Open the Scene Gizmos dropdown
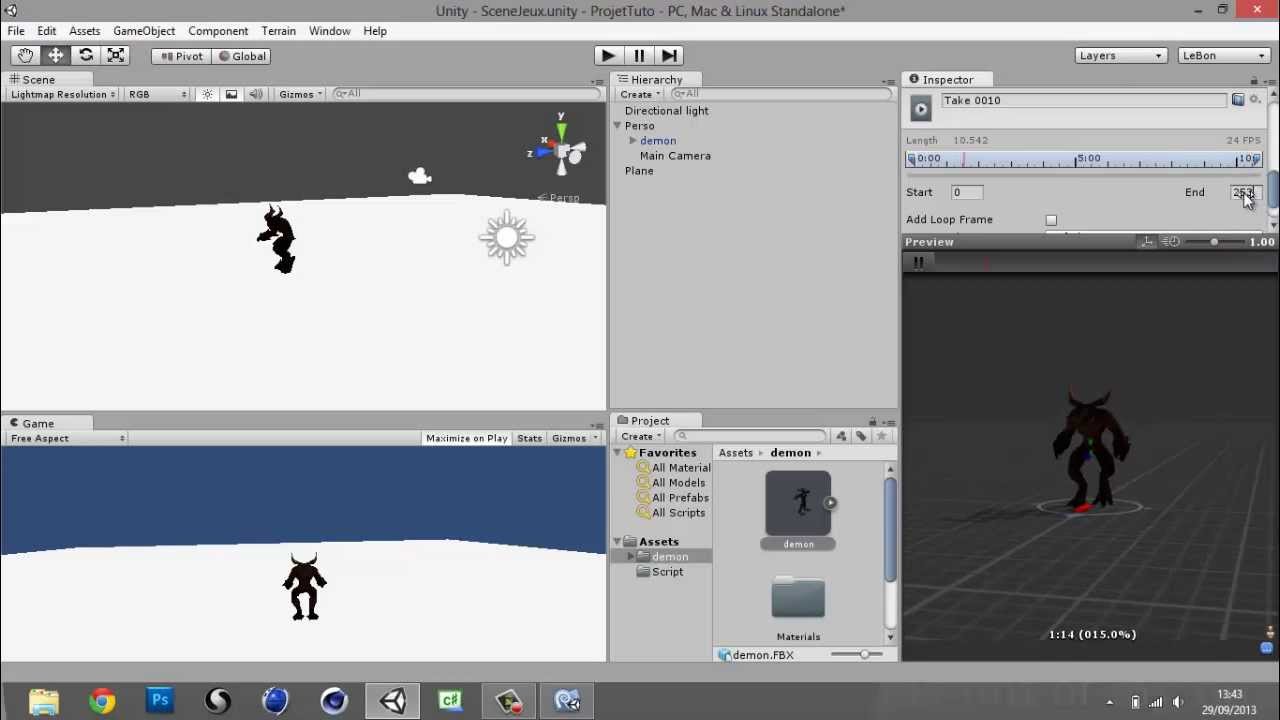 pos(300,94)
